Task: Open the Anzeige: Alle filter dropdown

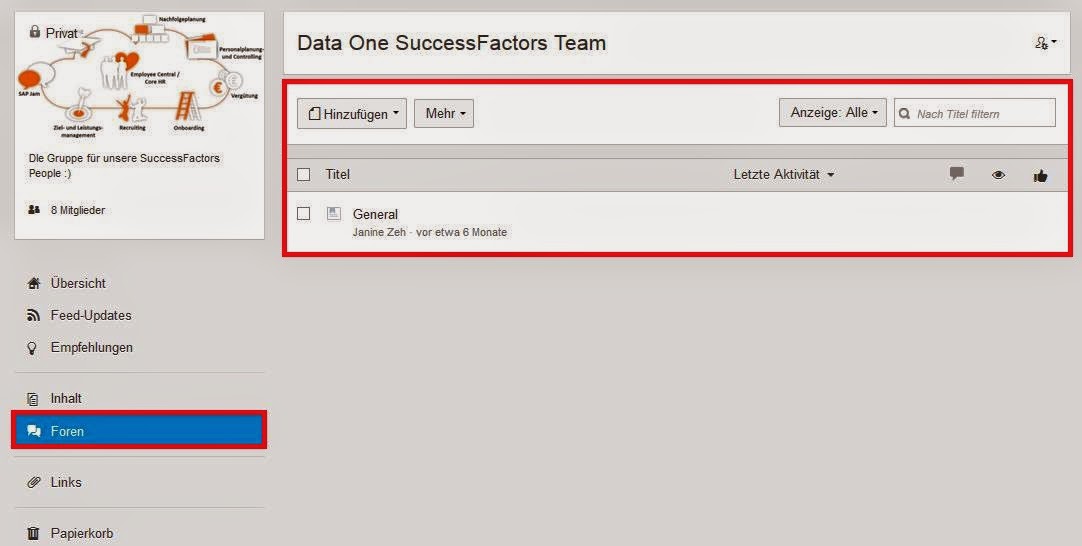Action: (833, 113)
